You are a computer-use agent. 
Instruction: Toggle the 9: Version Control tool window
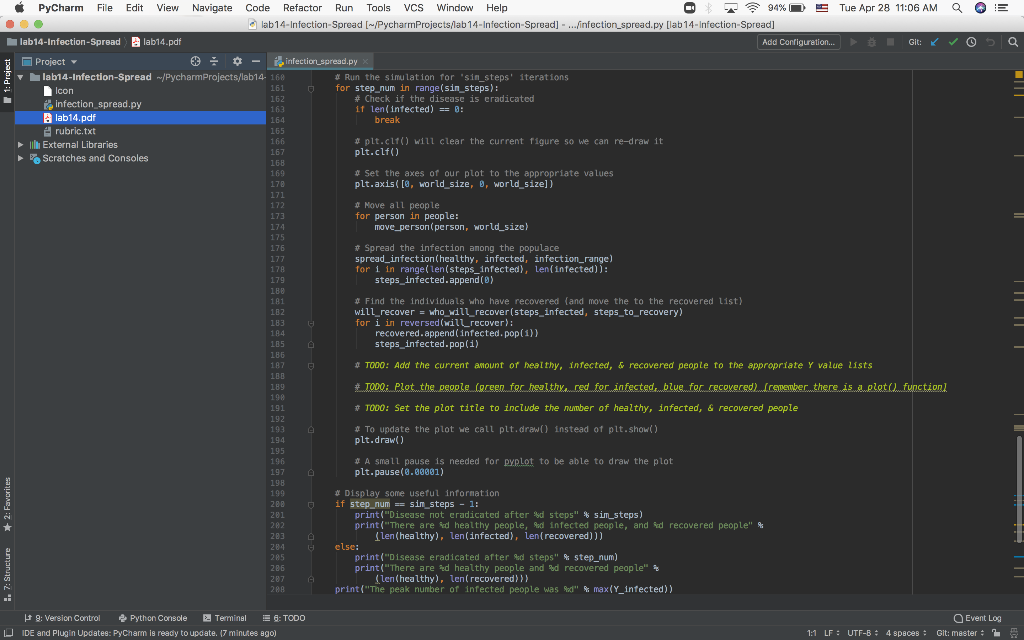(x=62, y=618)
